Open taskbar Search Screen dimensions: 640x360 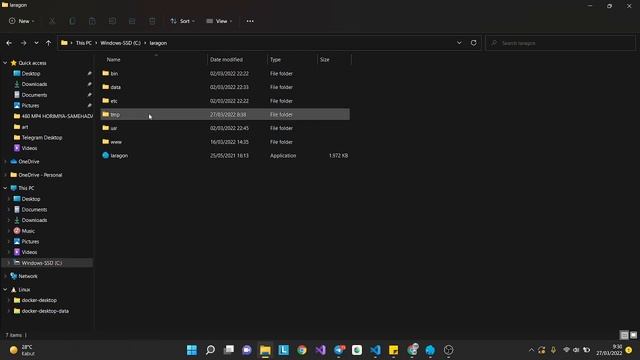[x=210, y=350]
